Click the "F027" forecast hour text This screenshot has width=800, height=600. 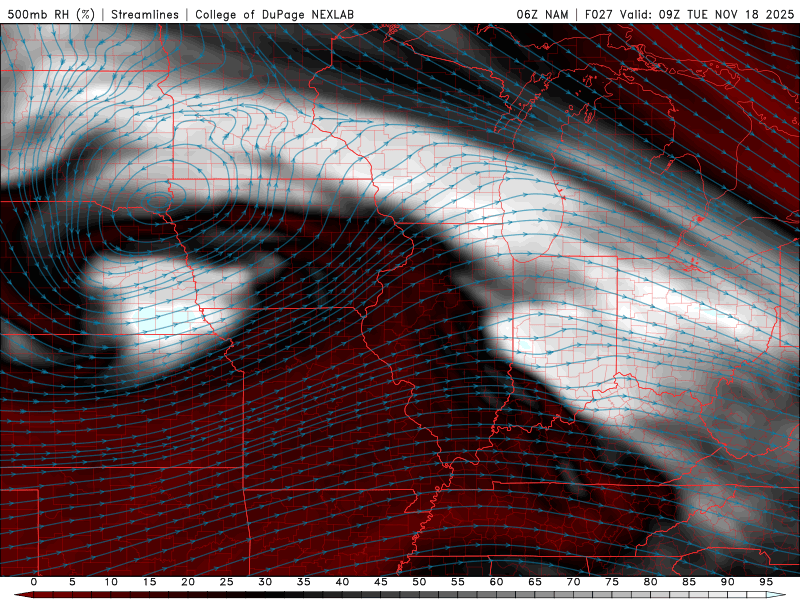click(x=599, y=14)
